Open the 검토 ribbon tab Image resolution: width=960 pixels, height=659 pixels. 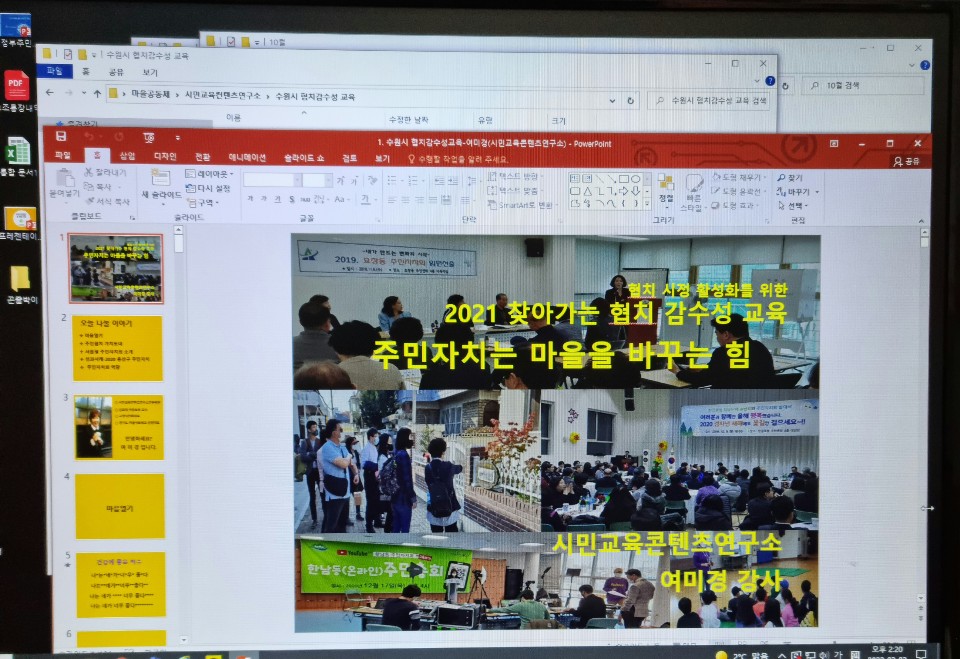(x=350, y=158)
